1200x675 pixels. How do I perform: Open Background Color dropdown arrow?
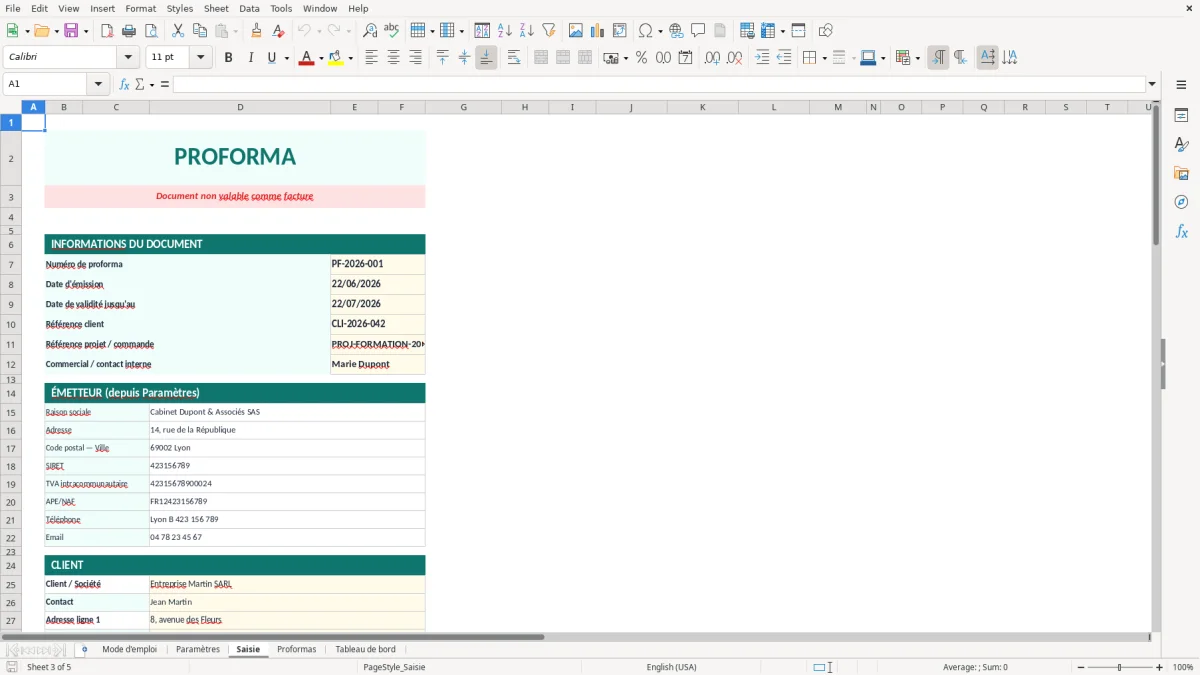coord(350,58)
